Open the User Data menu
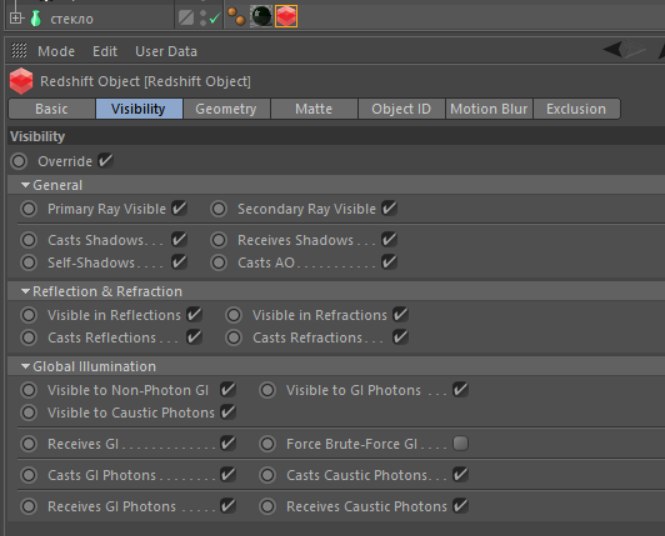Viewport: 665px width, 536px height. [x=166, y=51]
